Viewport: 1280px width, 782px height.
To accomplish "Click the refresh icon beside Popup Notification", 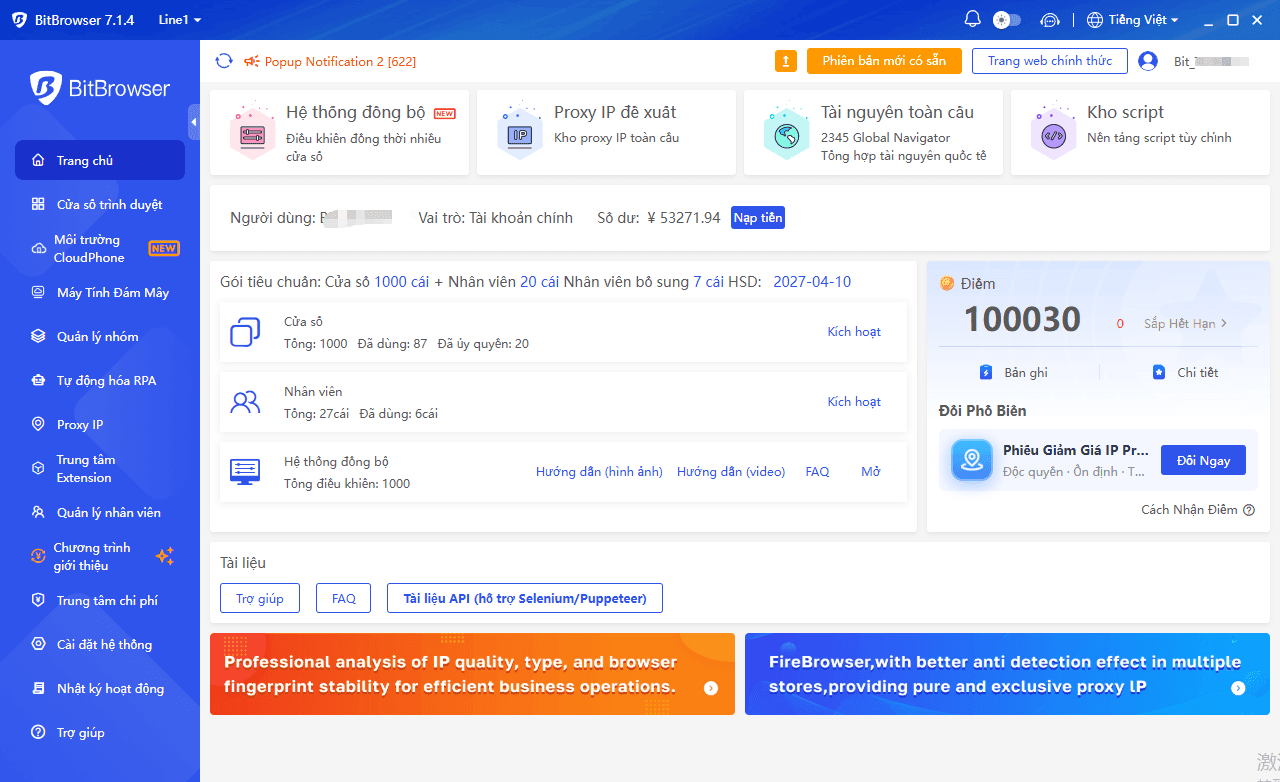I will tap(224, 61).
